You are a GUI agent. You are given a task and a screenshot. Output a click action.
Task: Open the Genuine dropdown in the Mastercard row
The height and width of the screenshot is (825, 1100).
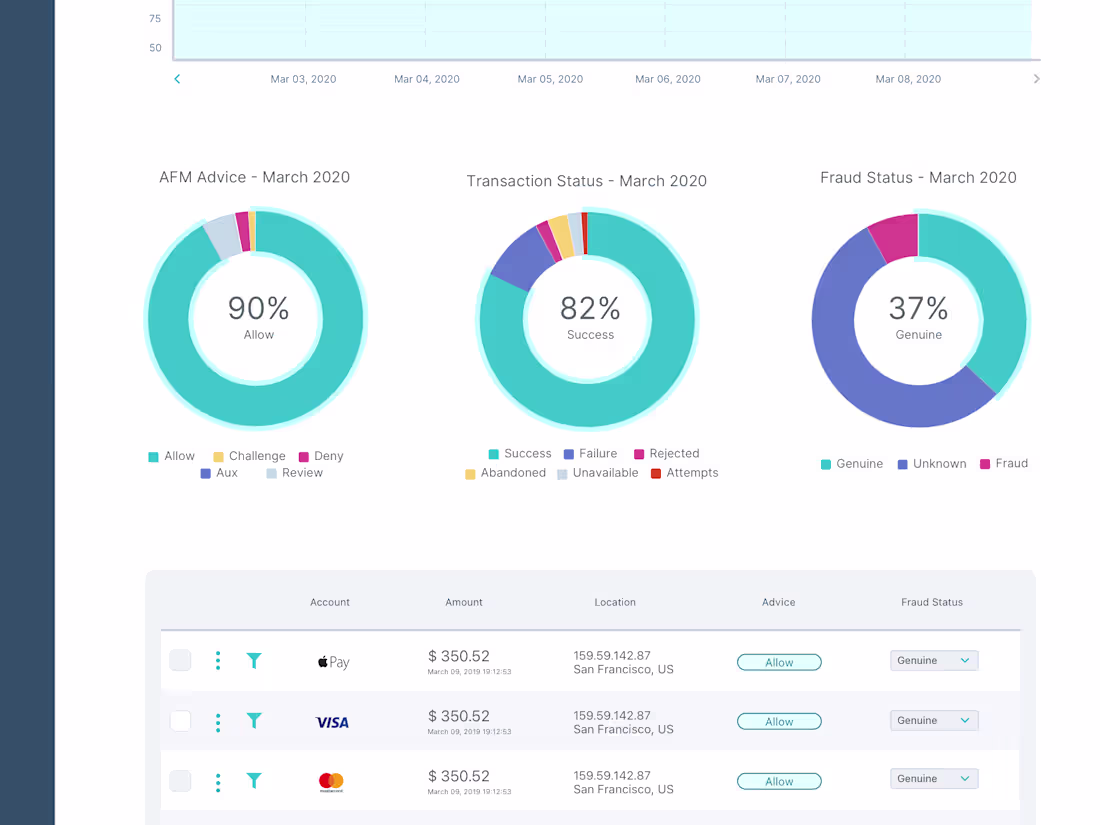pos(933,778)
